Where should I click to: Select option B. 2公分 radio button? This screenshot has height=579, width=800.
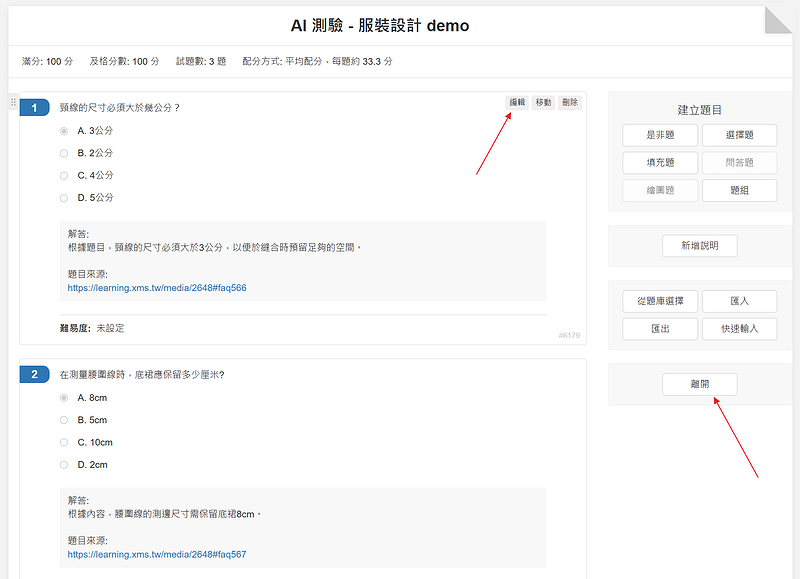[x=64, y=153]
